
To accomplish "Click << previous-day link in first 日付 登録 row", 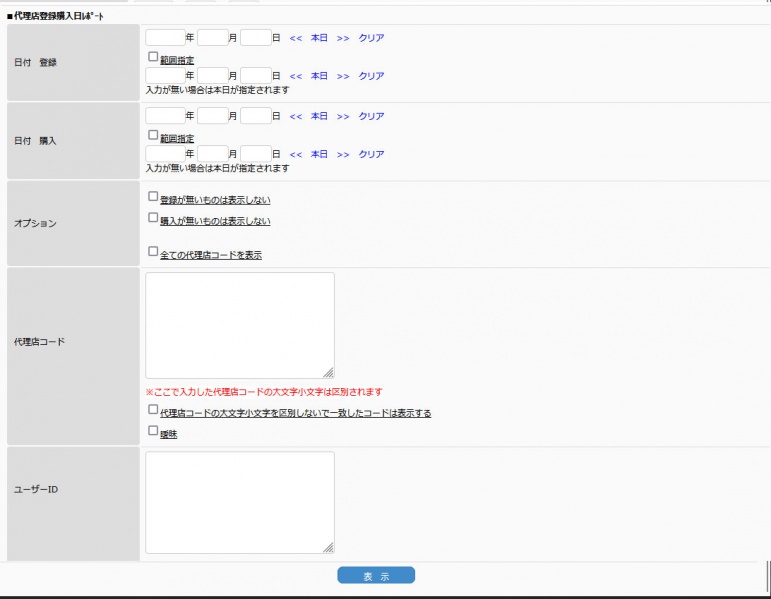I will coord(295,38).
